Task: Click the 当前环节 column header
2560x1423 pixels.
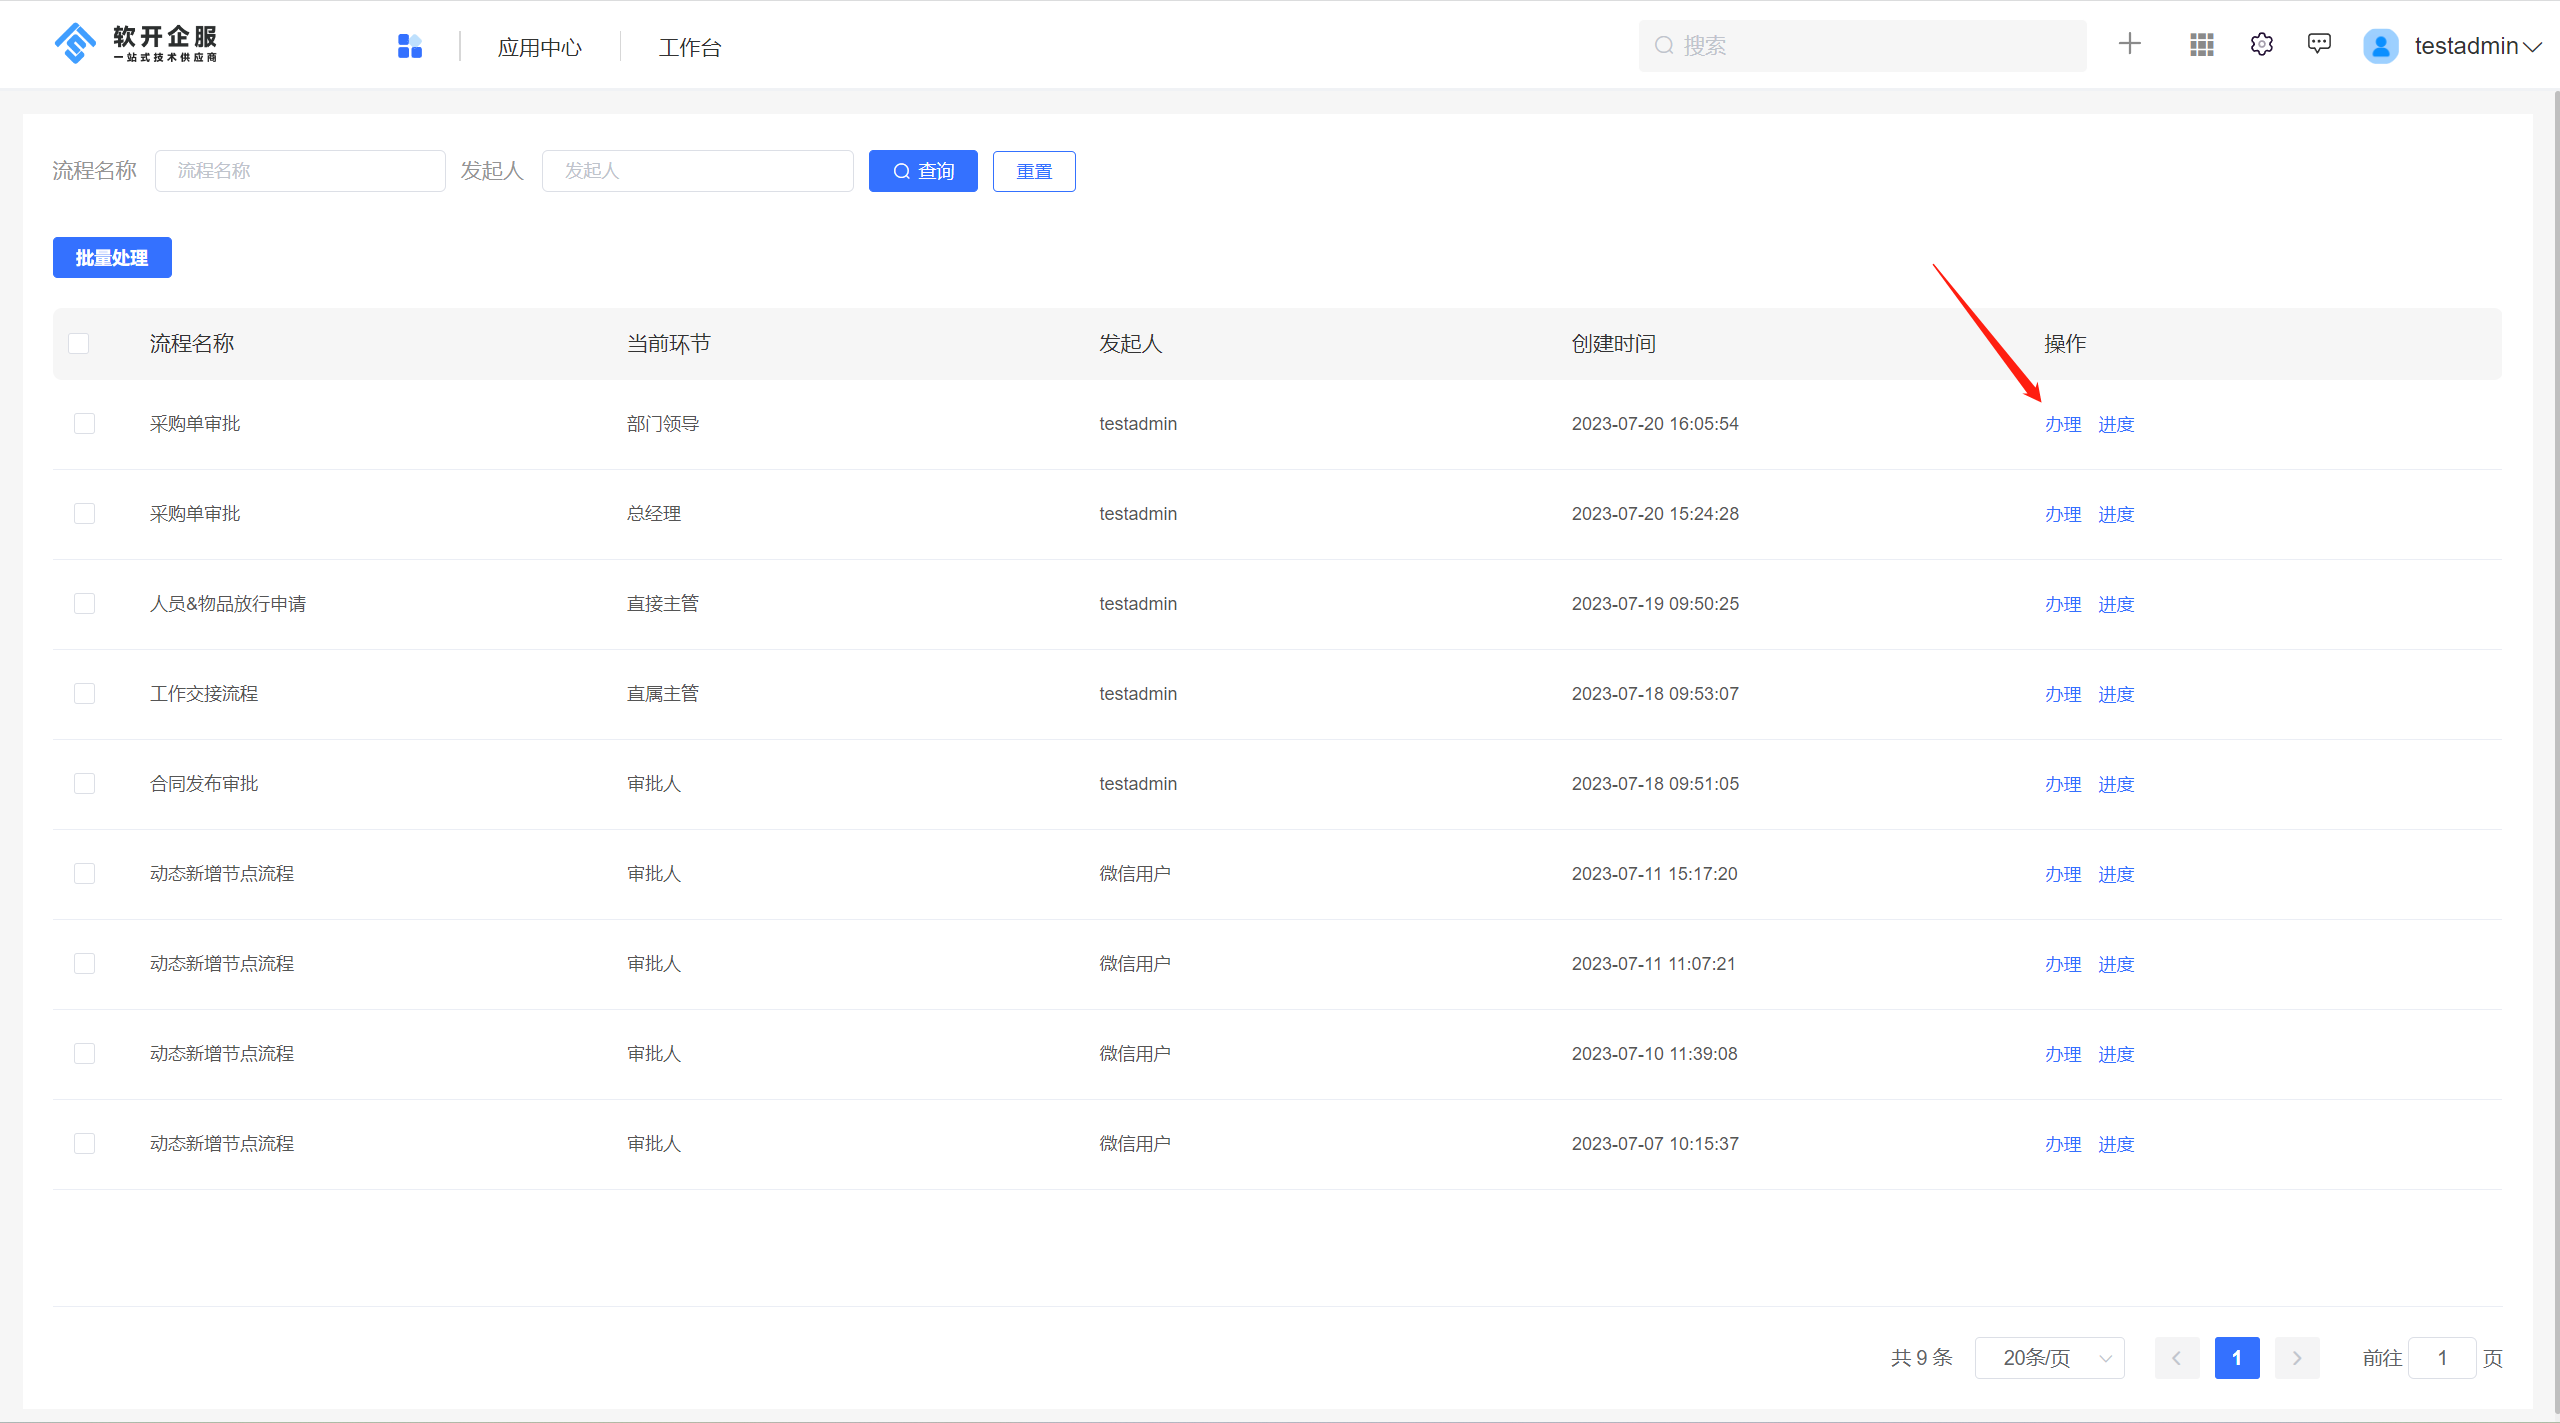Action: (x=668, y=344)
